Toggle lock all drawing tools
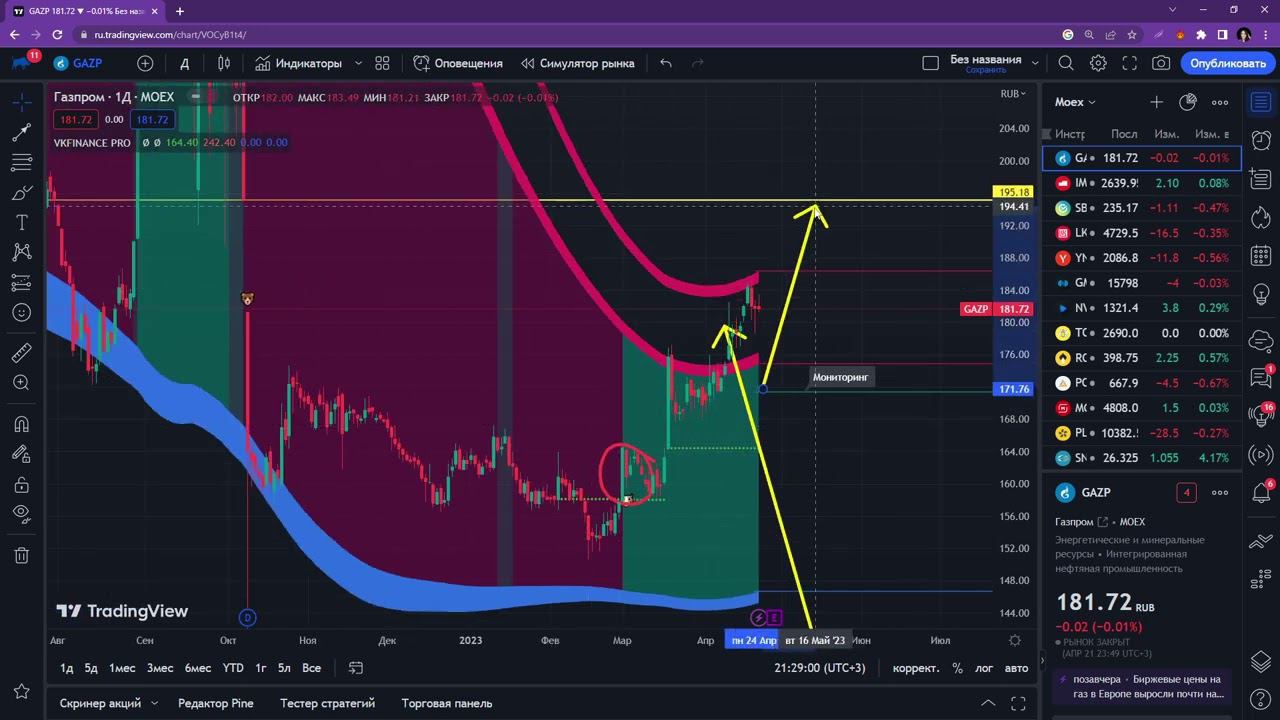1280x720 pixels. pos(22,485)
